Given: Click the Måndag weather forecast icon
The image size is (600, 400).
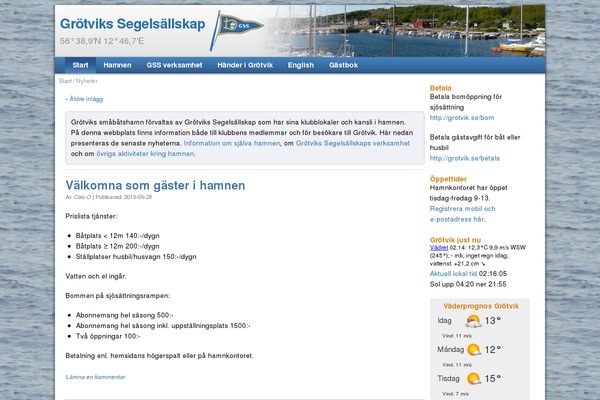Looking at the screenshot, I should coord(474,349).
